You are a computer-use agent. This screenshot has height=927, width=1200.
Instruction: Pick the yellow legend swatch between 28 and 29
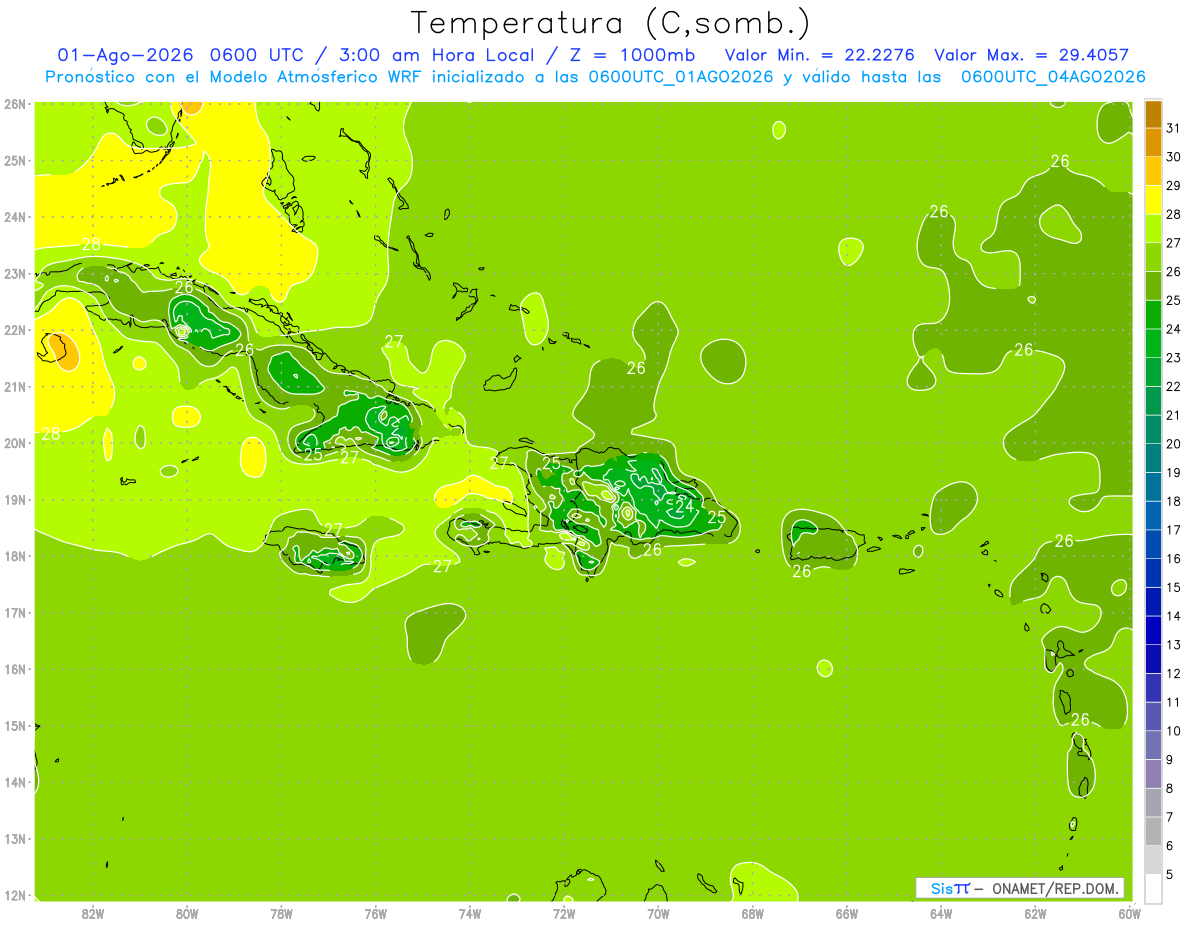point(1153,200)
